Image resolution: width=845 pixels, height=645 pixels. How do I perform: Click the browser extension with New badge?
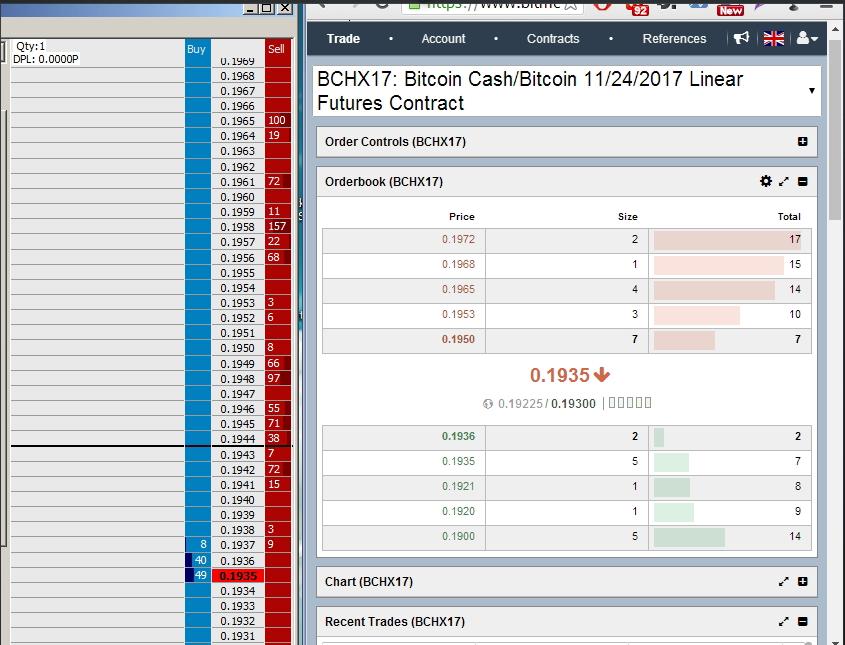click(x=730, y=8)
